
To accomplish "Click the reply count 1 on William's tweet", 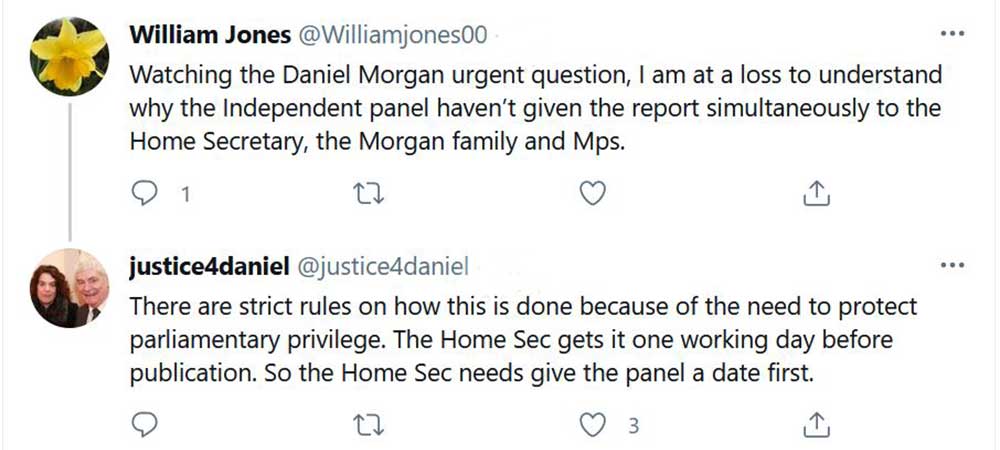I will click(x=185, y=194).
